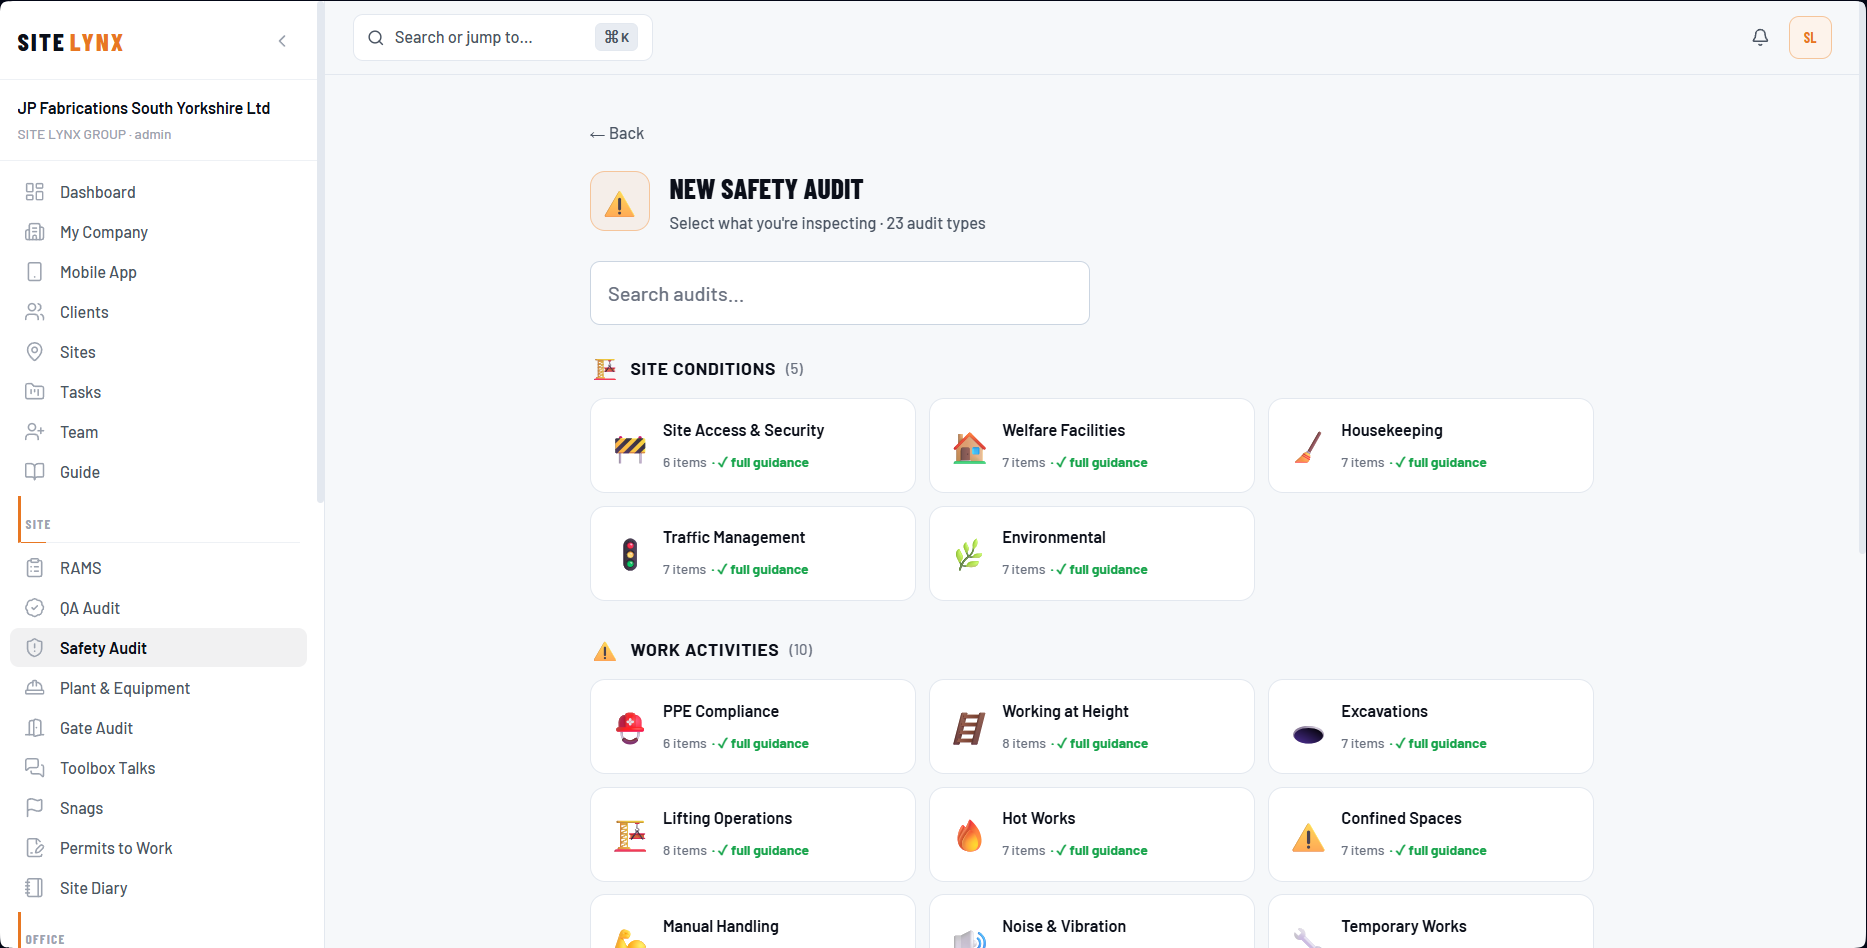This screenshot has height=948, width=1867.
Task: Choose the Hot Works audit type
Action: [1092, 834]
